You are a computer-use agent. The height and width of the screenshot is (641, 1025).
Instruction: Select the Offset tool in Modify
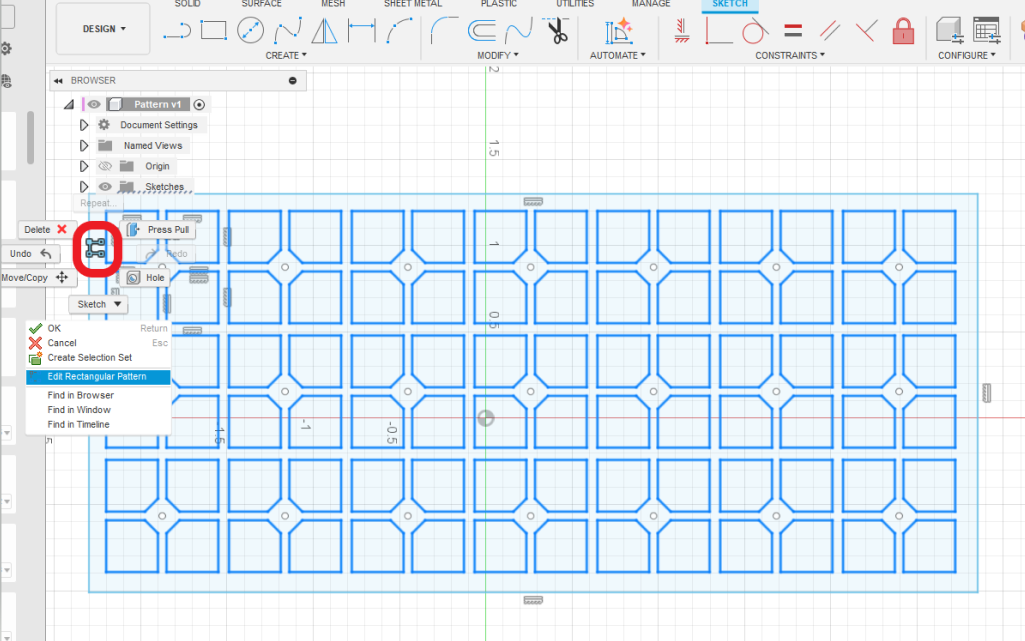[x=482, y=30]
